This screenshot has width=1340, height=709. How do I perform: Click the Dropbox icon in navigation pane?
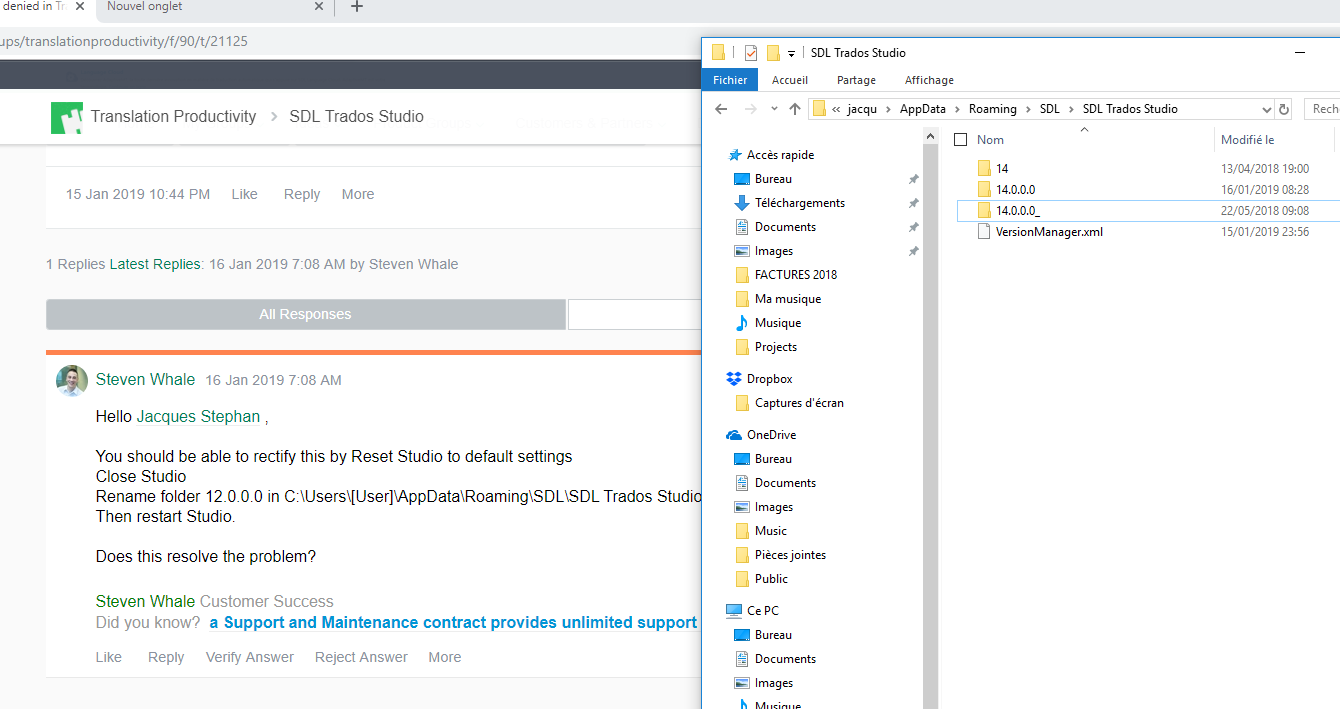pos(734,379)
